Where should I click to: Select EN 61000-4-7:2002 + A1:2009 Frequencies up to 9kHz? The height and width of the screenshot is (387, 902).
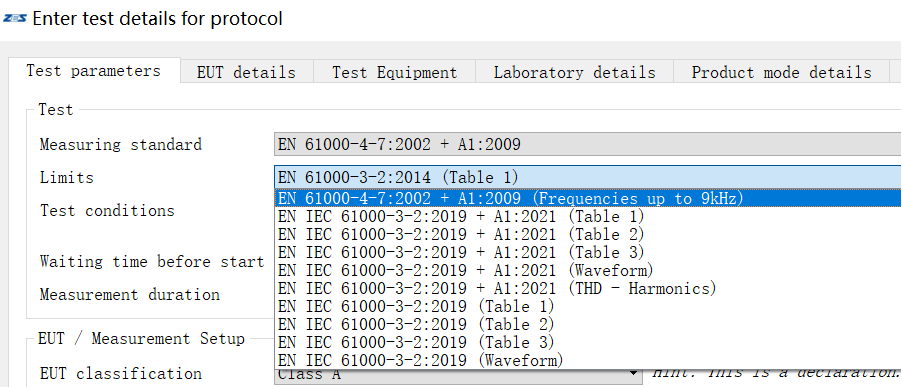pyautogui.click(x=588, y=198)
